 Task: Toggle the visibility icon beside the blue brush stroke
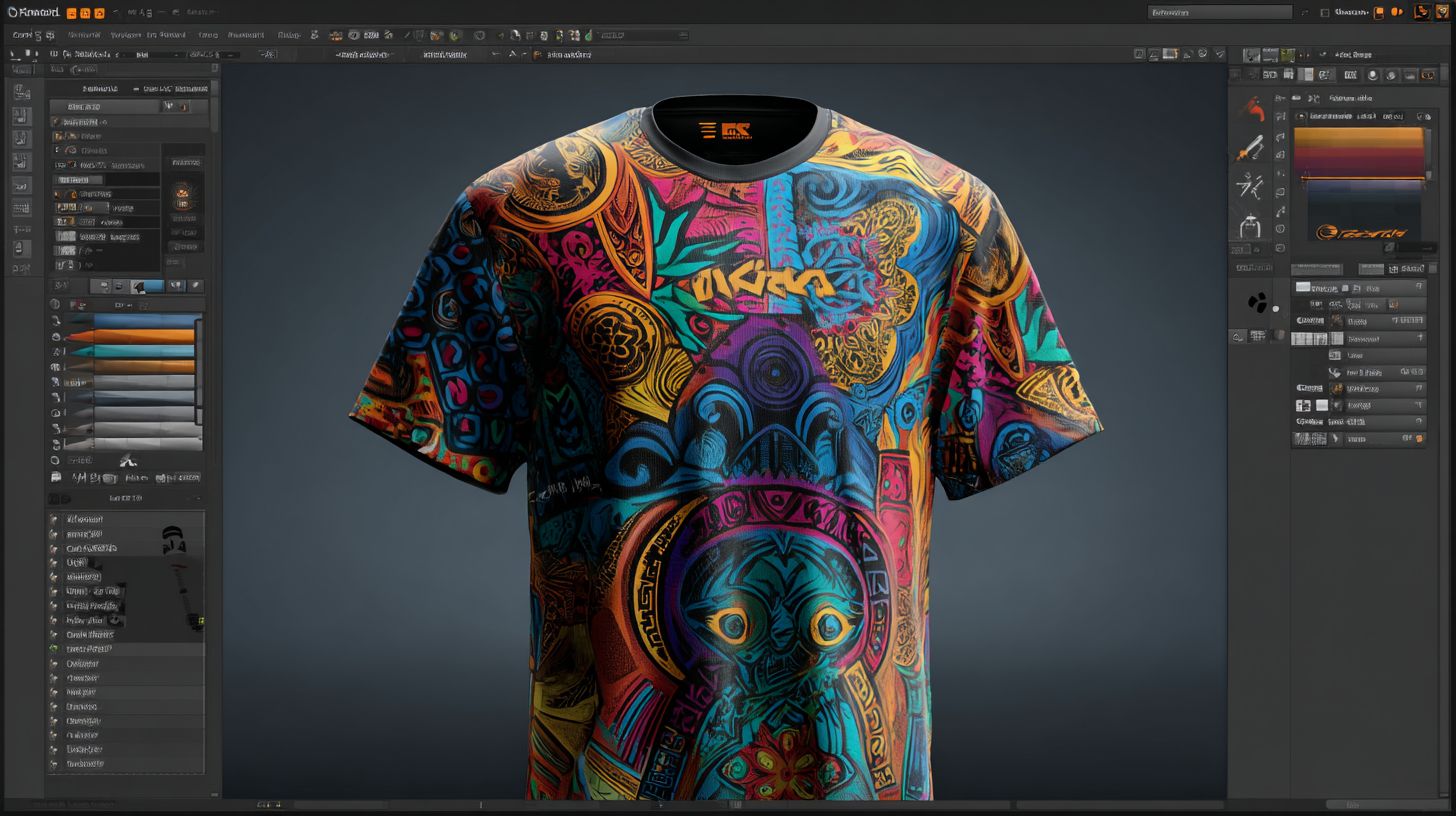(56, 321)
